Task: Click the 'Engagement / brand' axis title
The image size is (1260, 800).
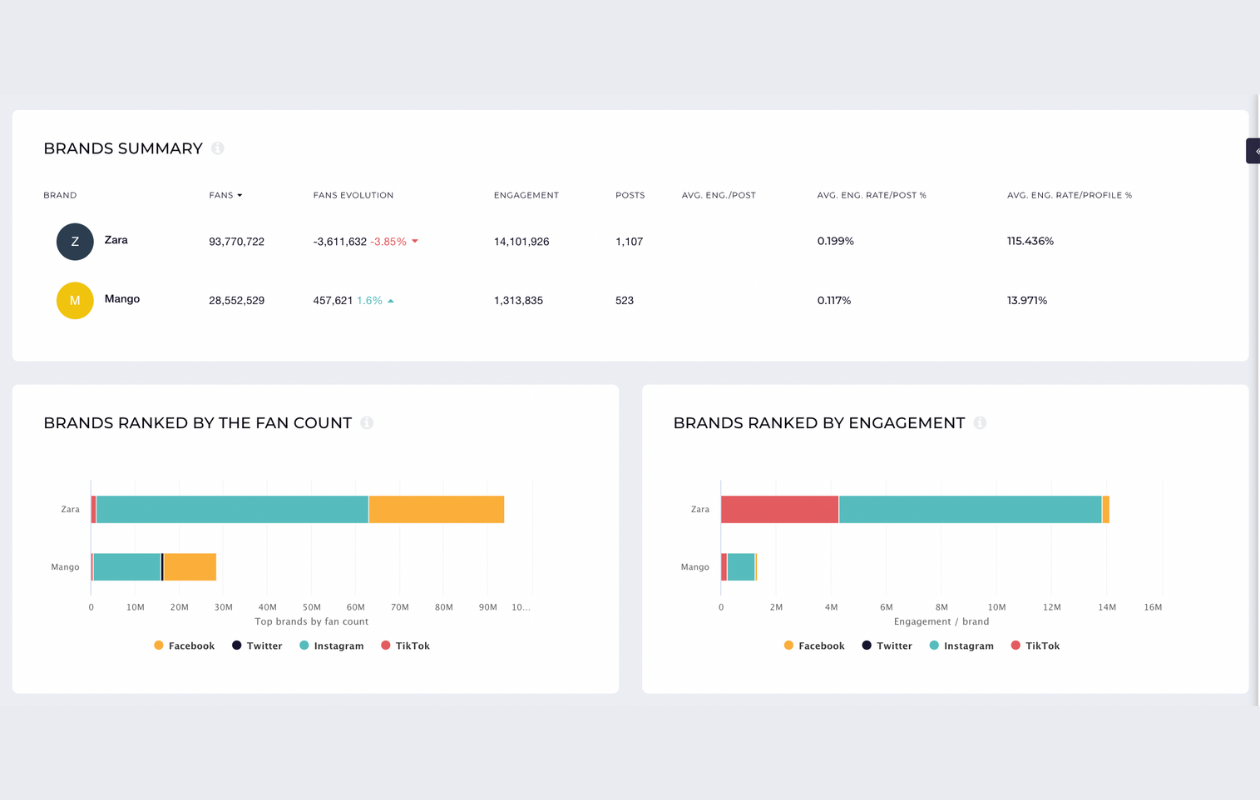Action: tap(942, 622)
